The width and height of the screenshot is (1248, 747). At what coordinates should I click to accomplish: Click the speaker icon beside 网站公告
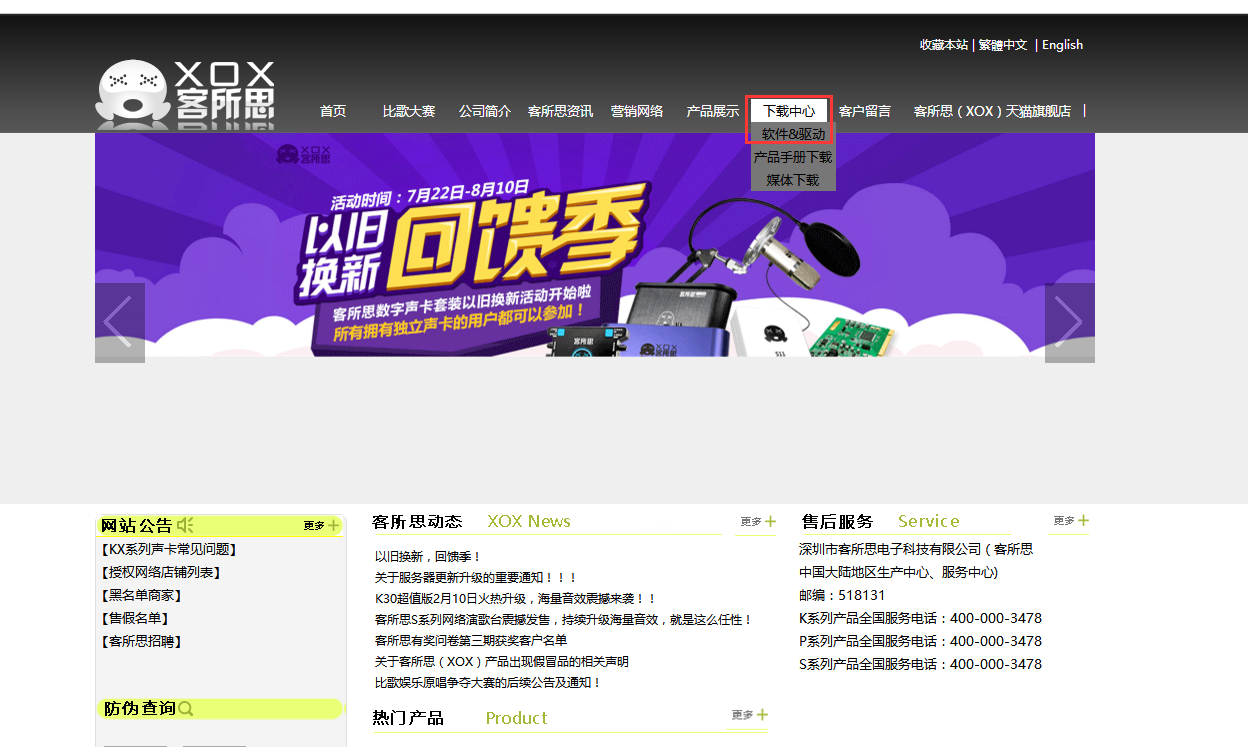tap(185, 525)
